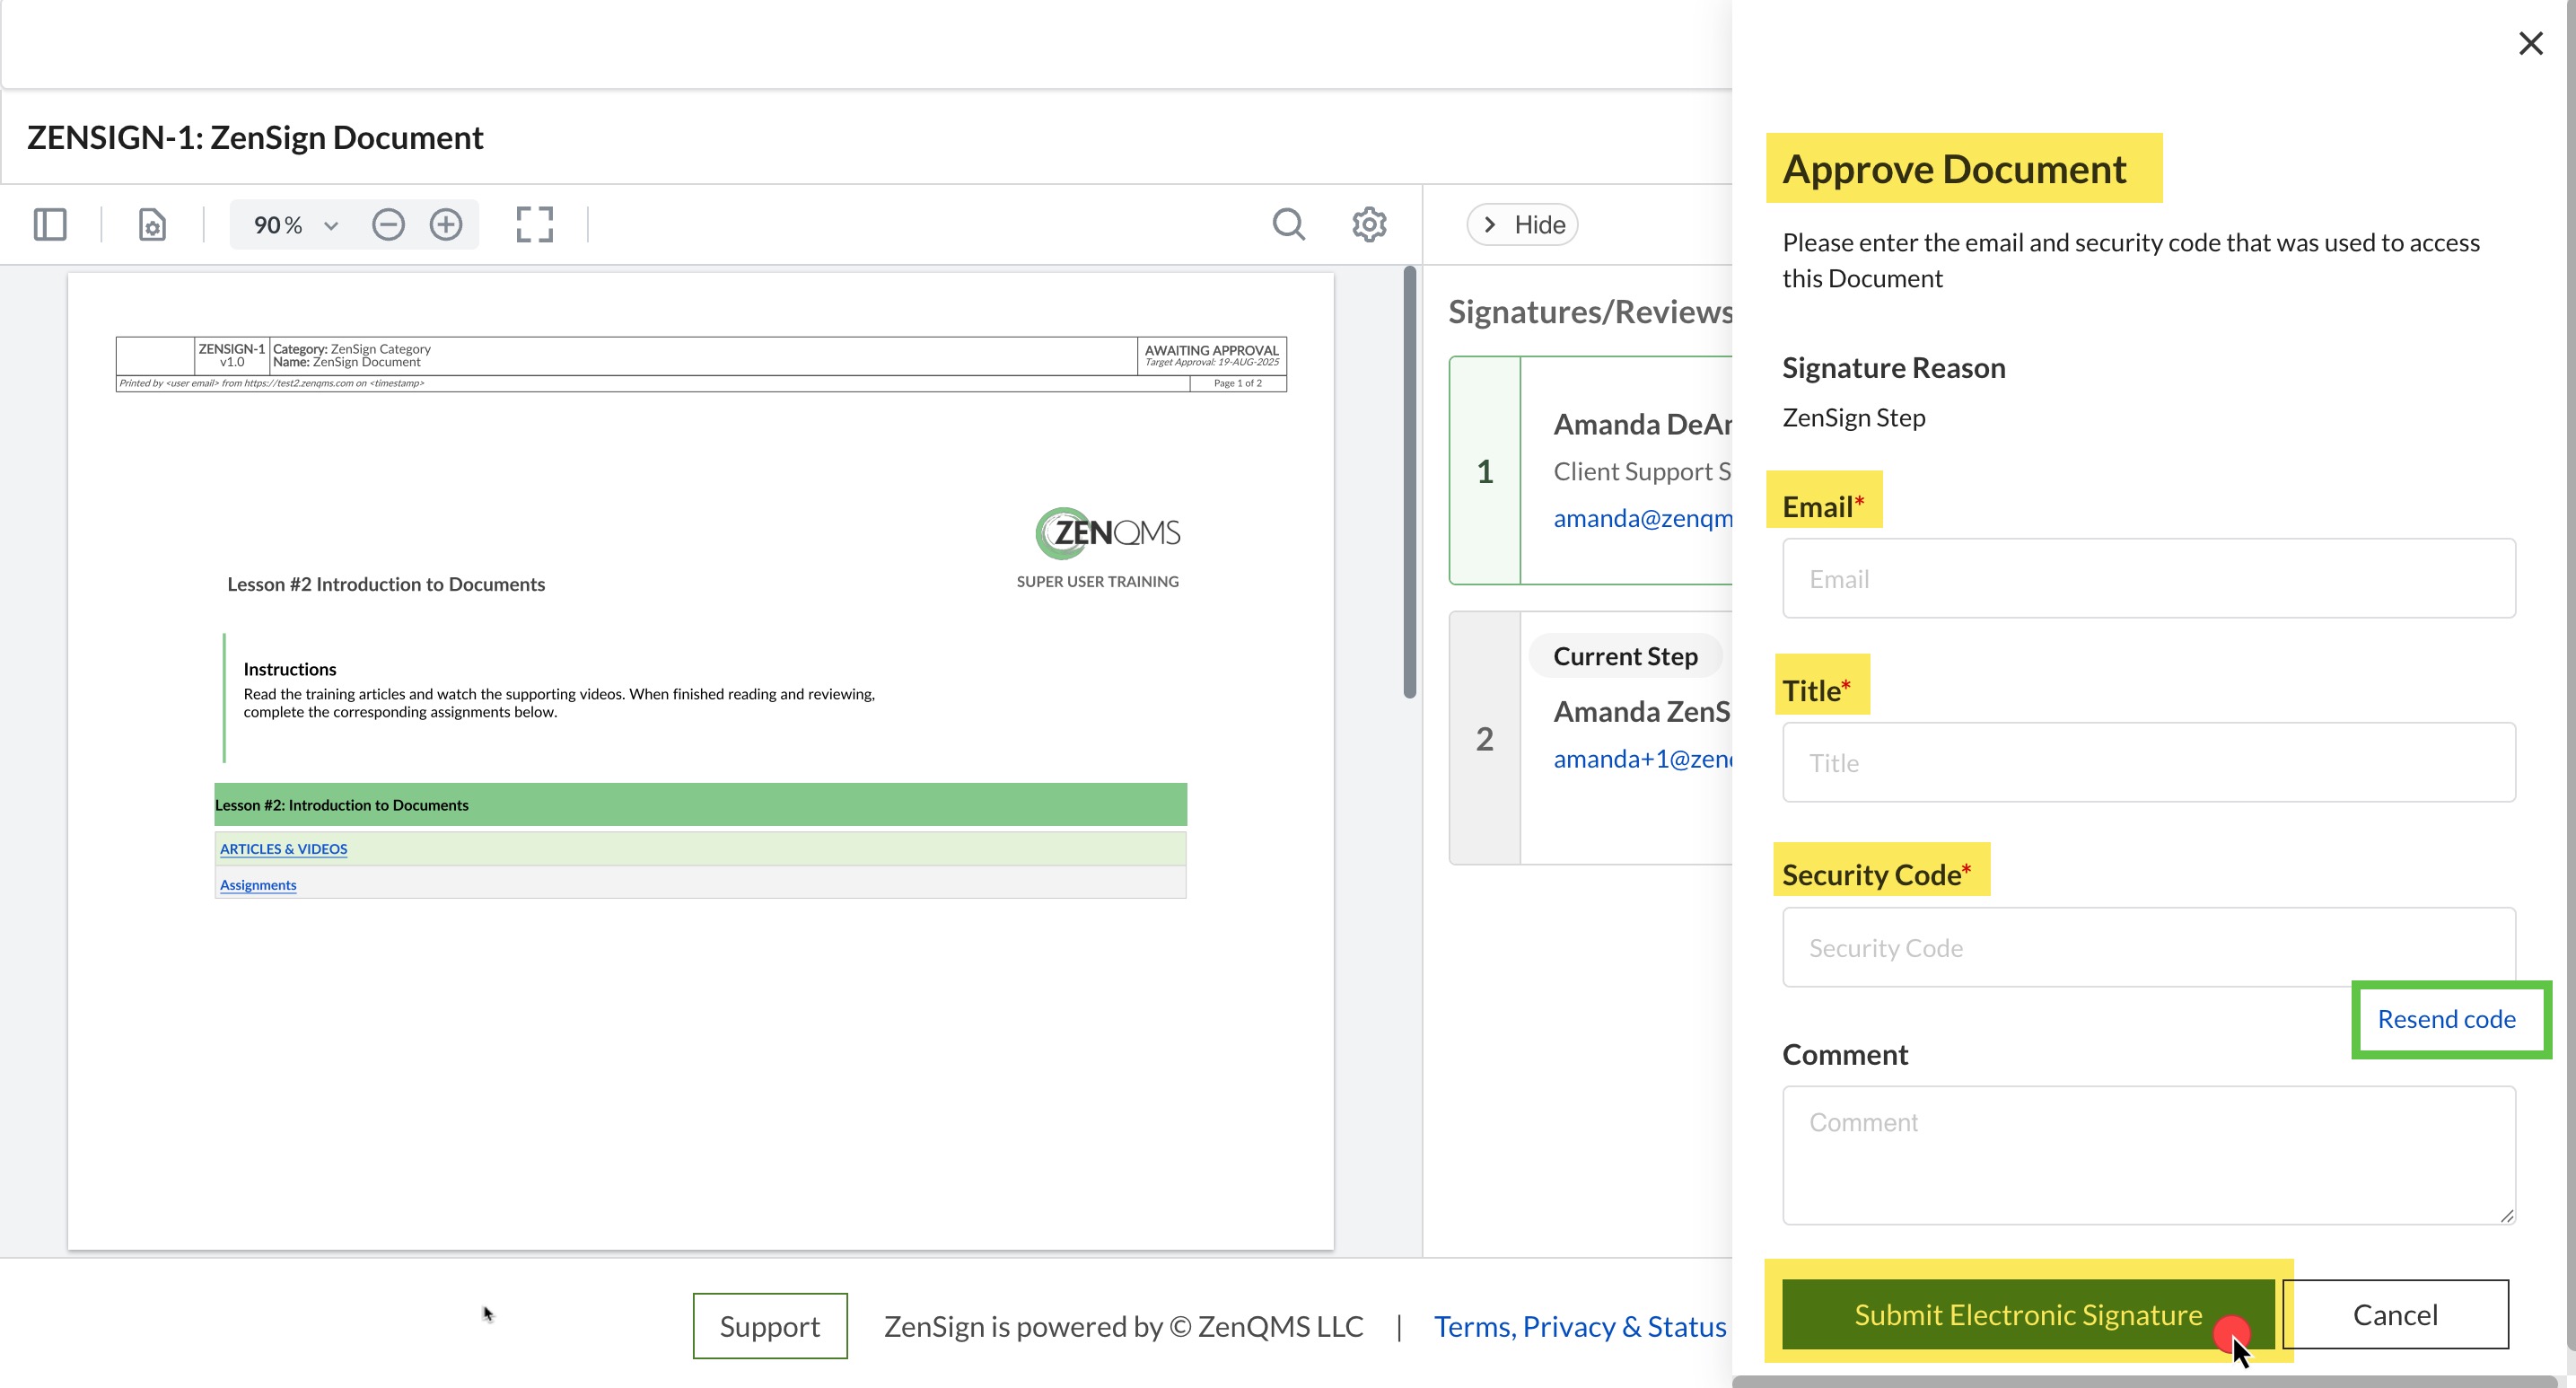Open the 90% zoom level dropdown

pos(295,225)
